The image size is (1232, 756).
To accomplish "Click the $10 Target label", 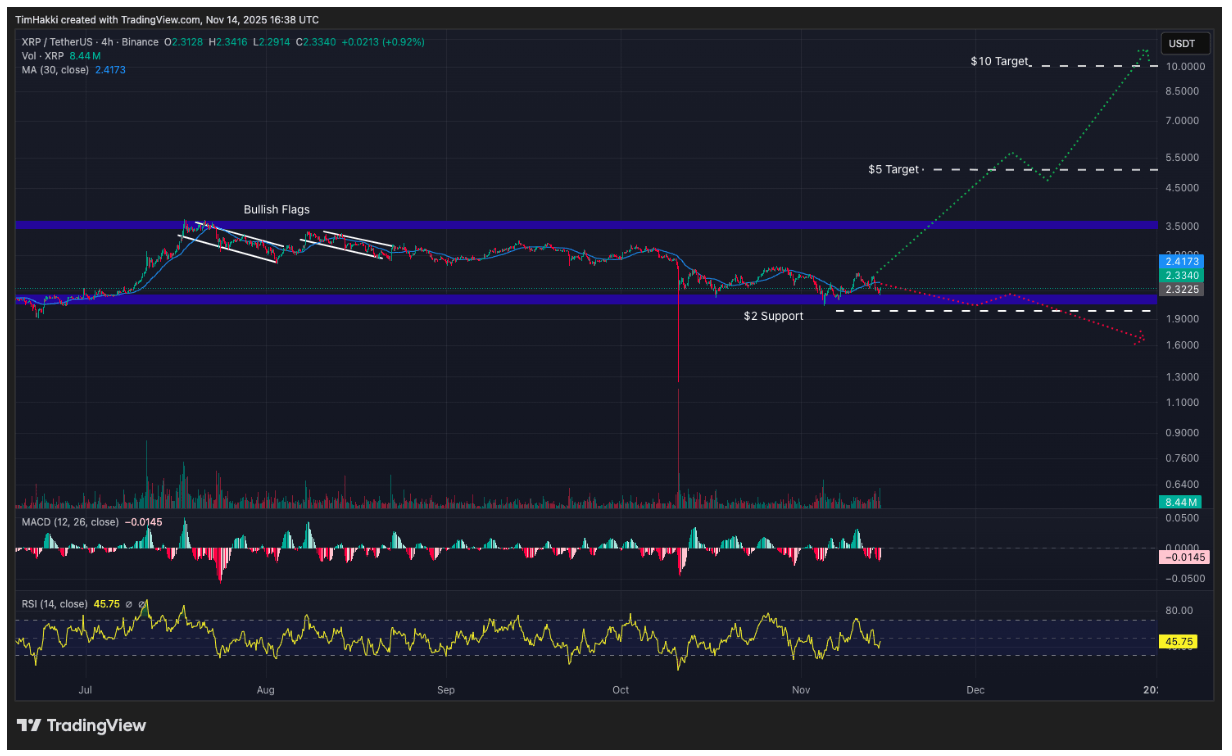I will (x=999, y=61).
